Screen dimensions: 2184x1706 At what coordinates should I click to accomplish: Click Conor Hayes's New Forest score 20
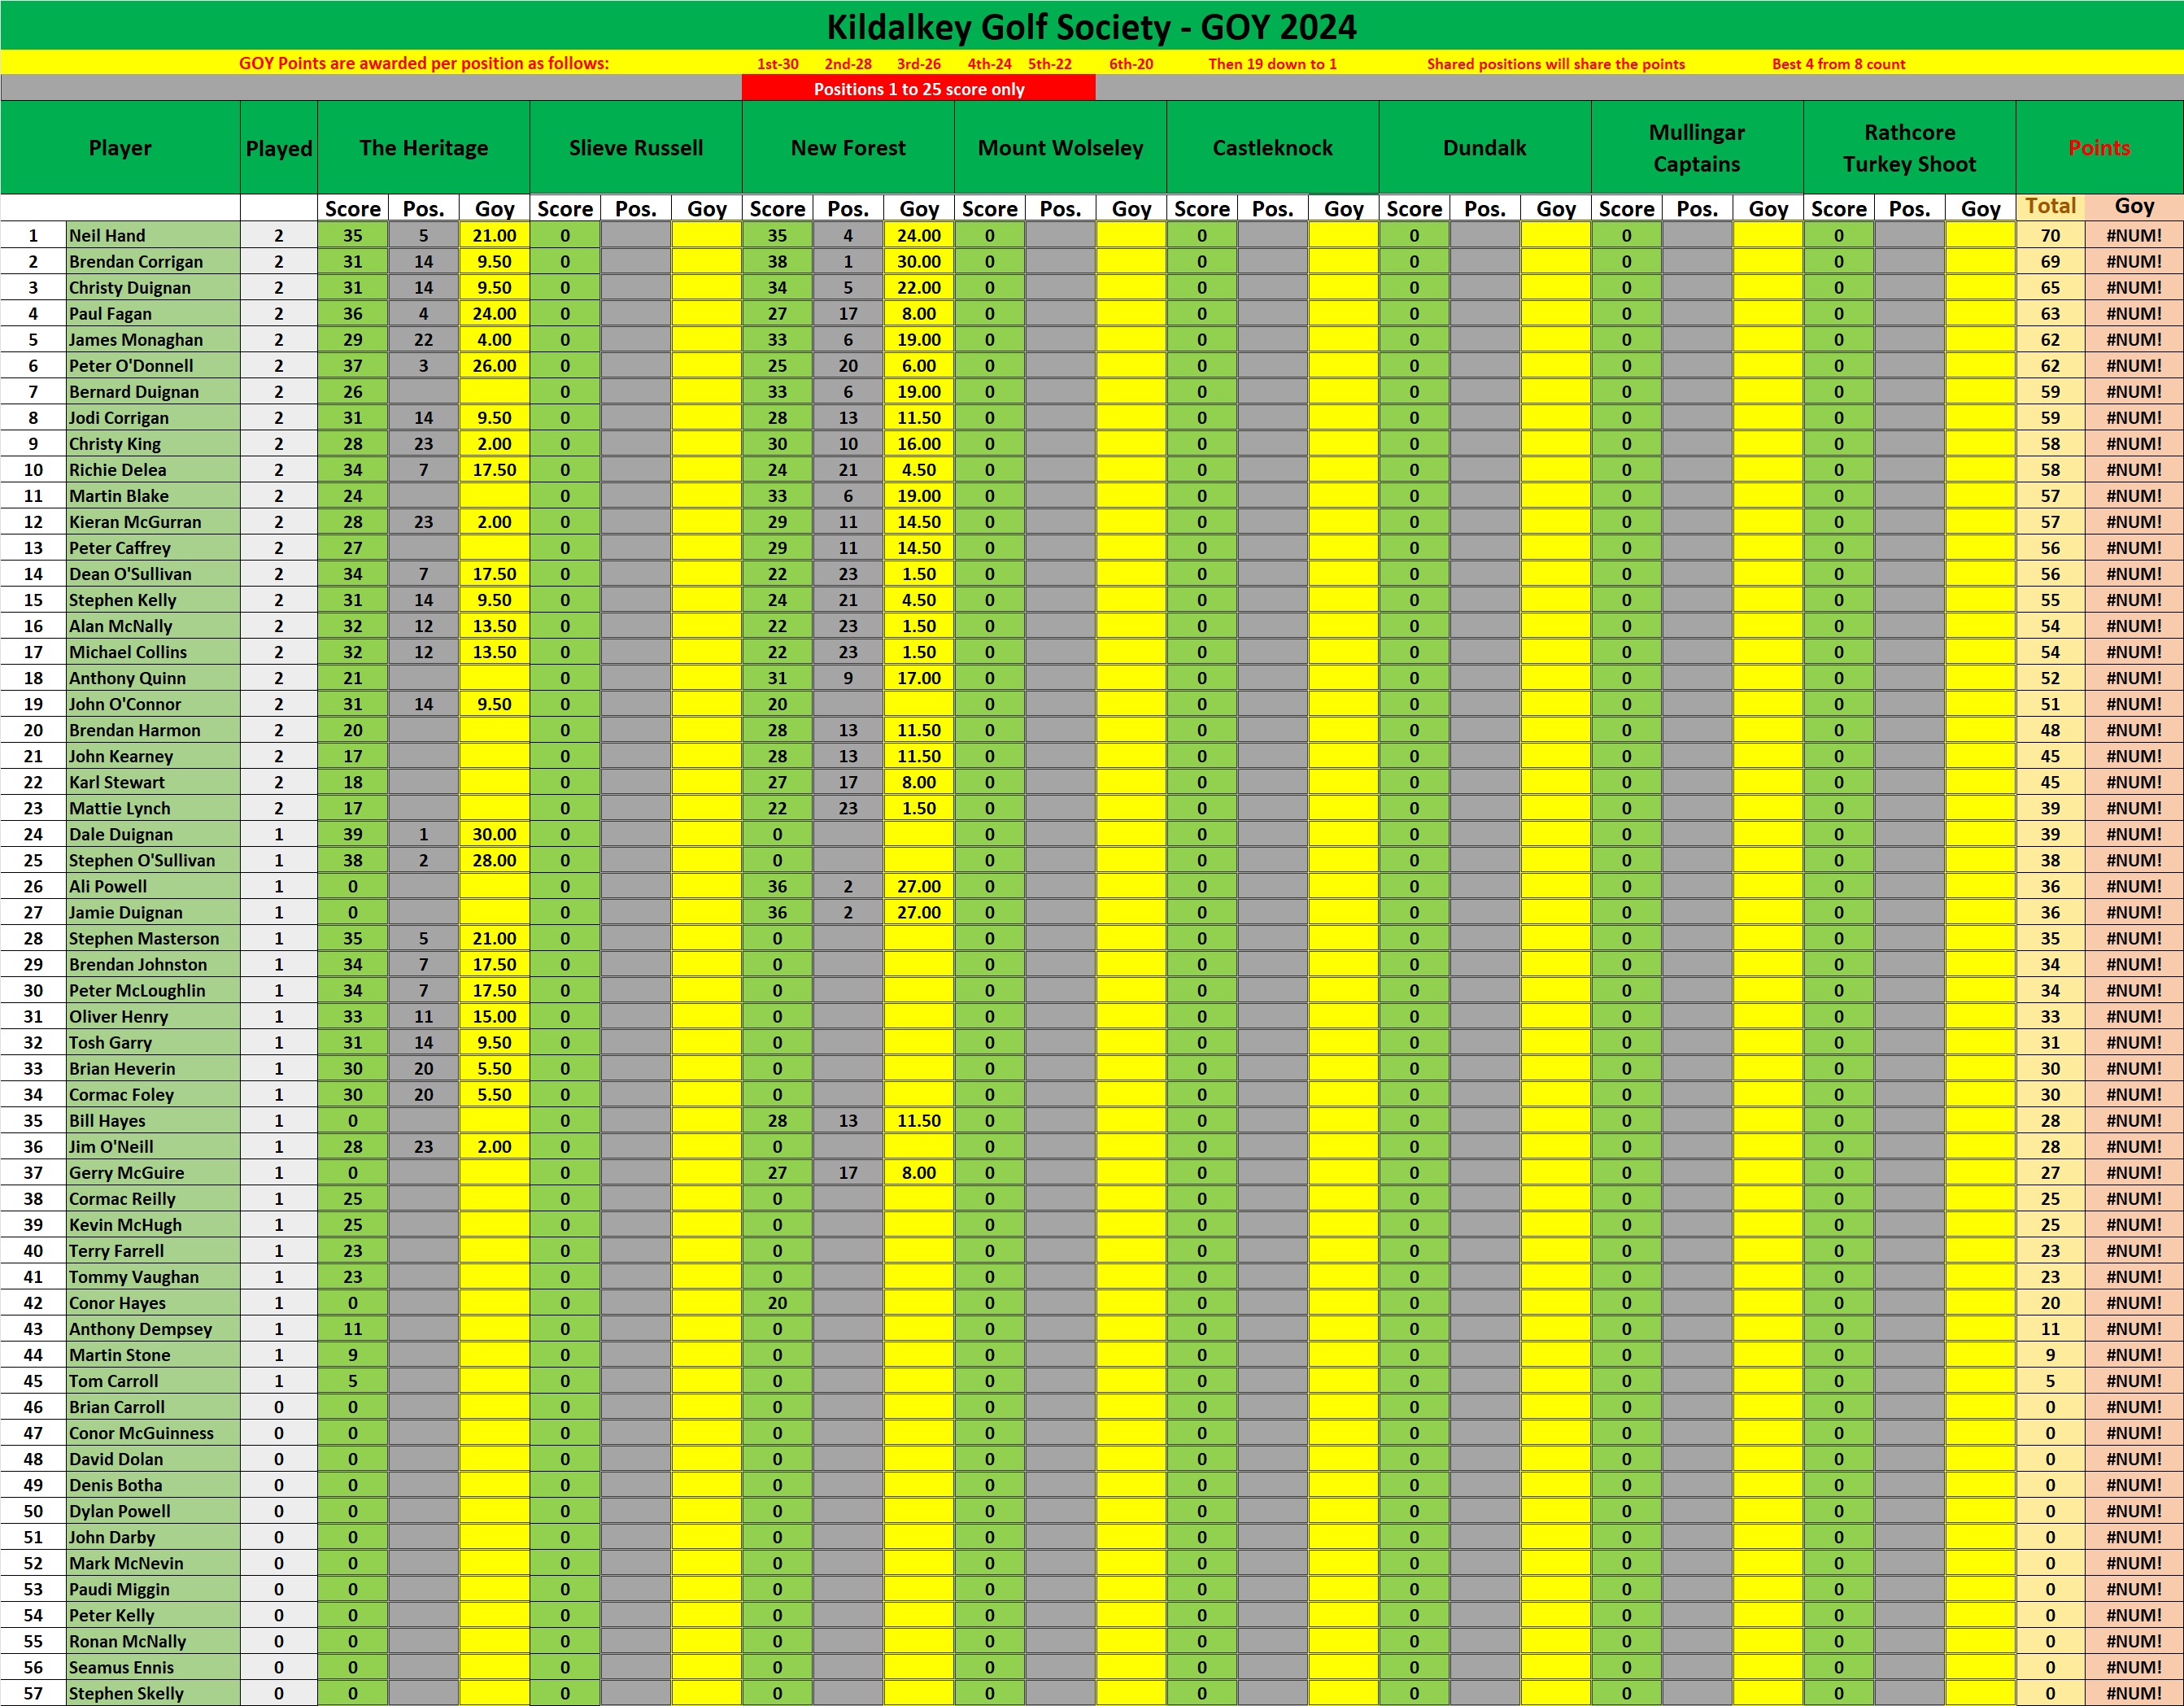tap(777, 1302)
